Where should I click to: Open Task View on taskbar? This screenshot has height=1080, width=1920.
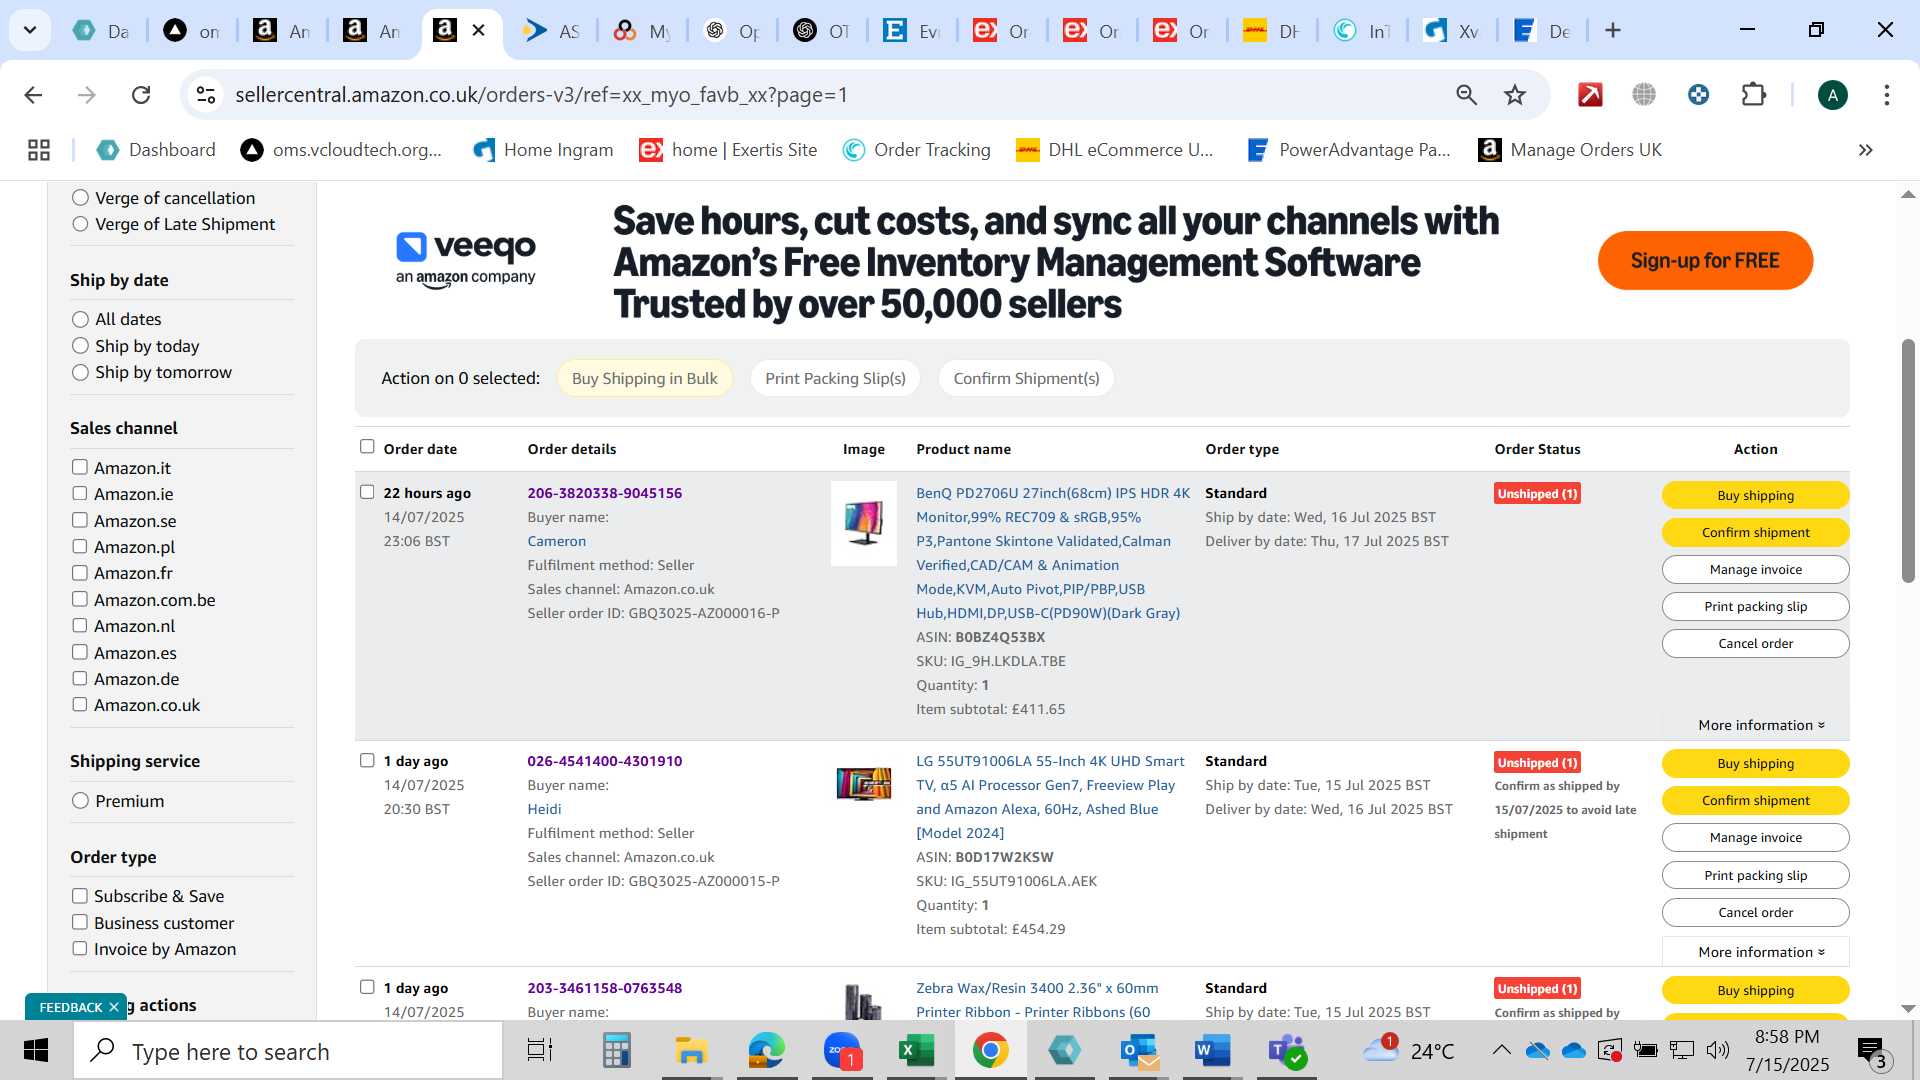click(540, 1052)
